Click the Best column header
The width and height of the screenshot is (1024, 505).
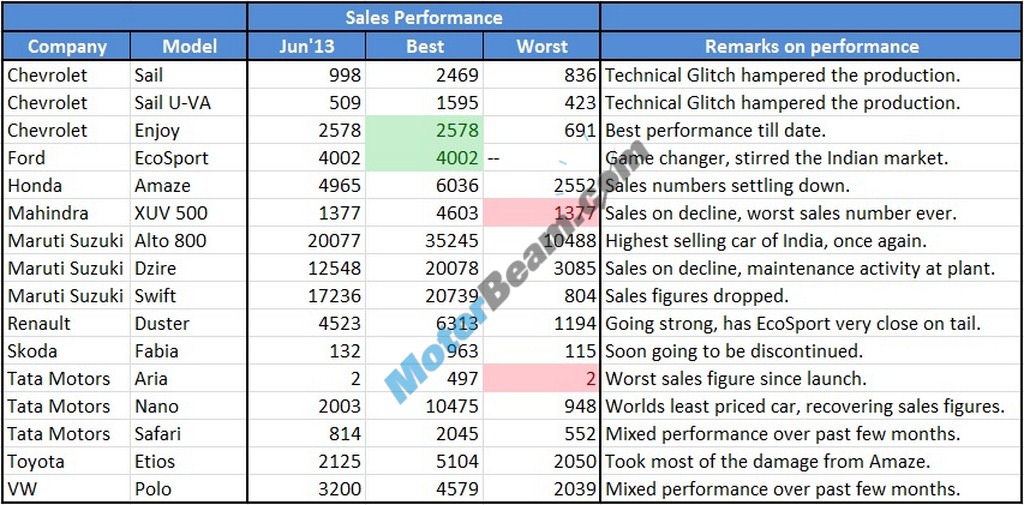click(x=425, y=46)
